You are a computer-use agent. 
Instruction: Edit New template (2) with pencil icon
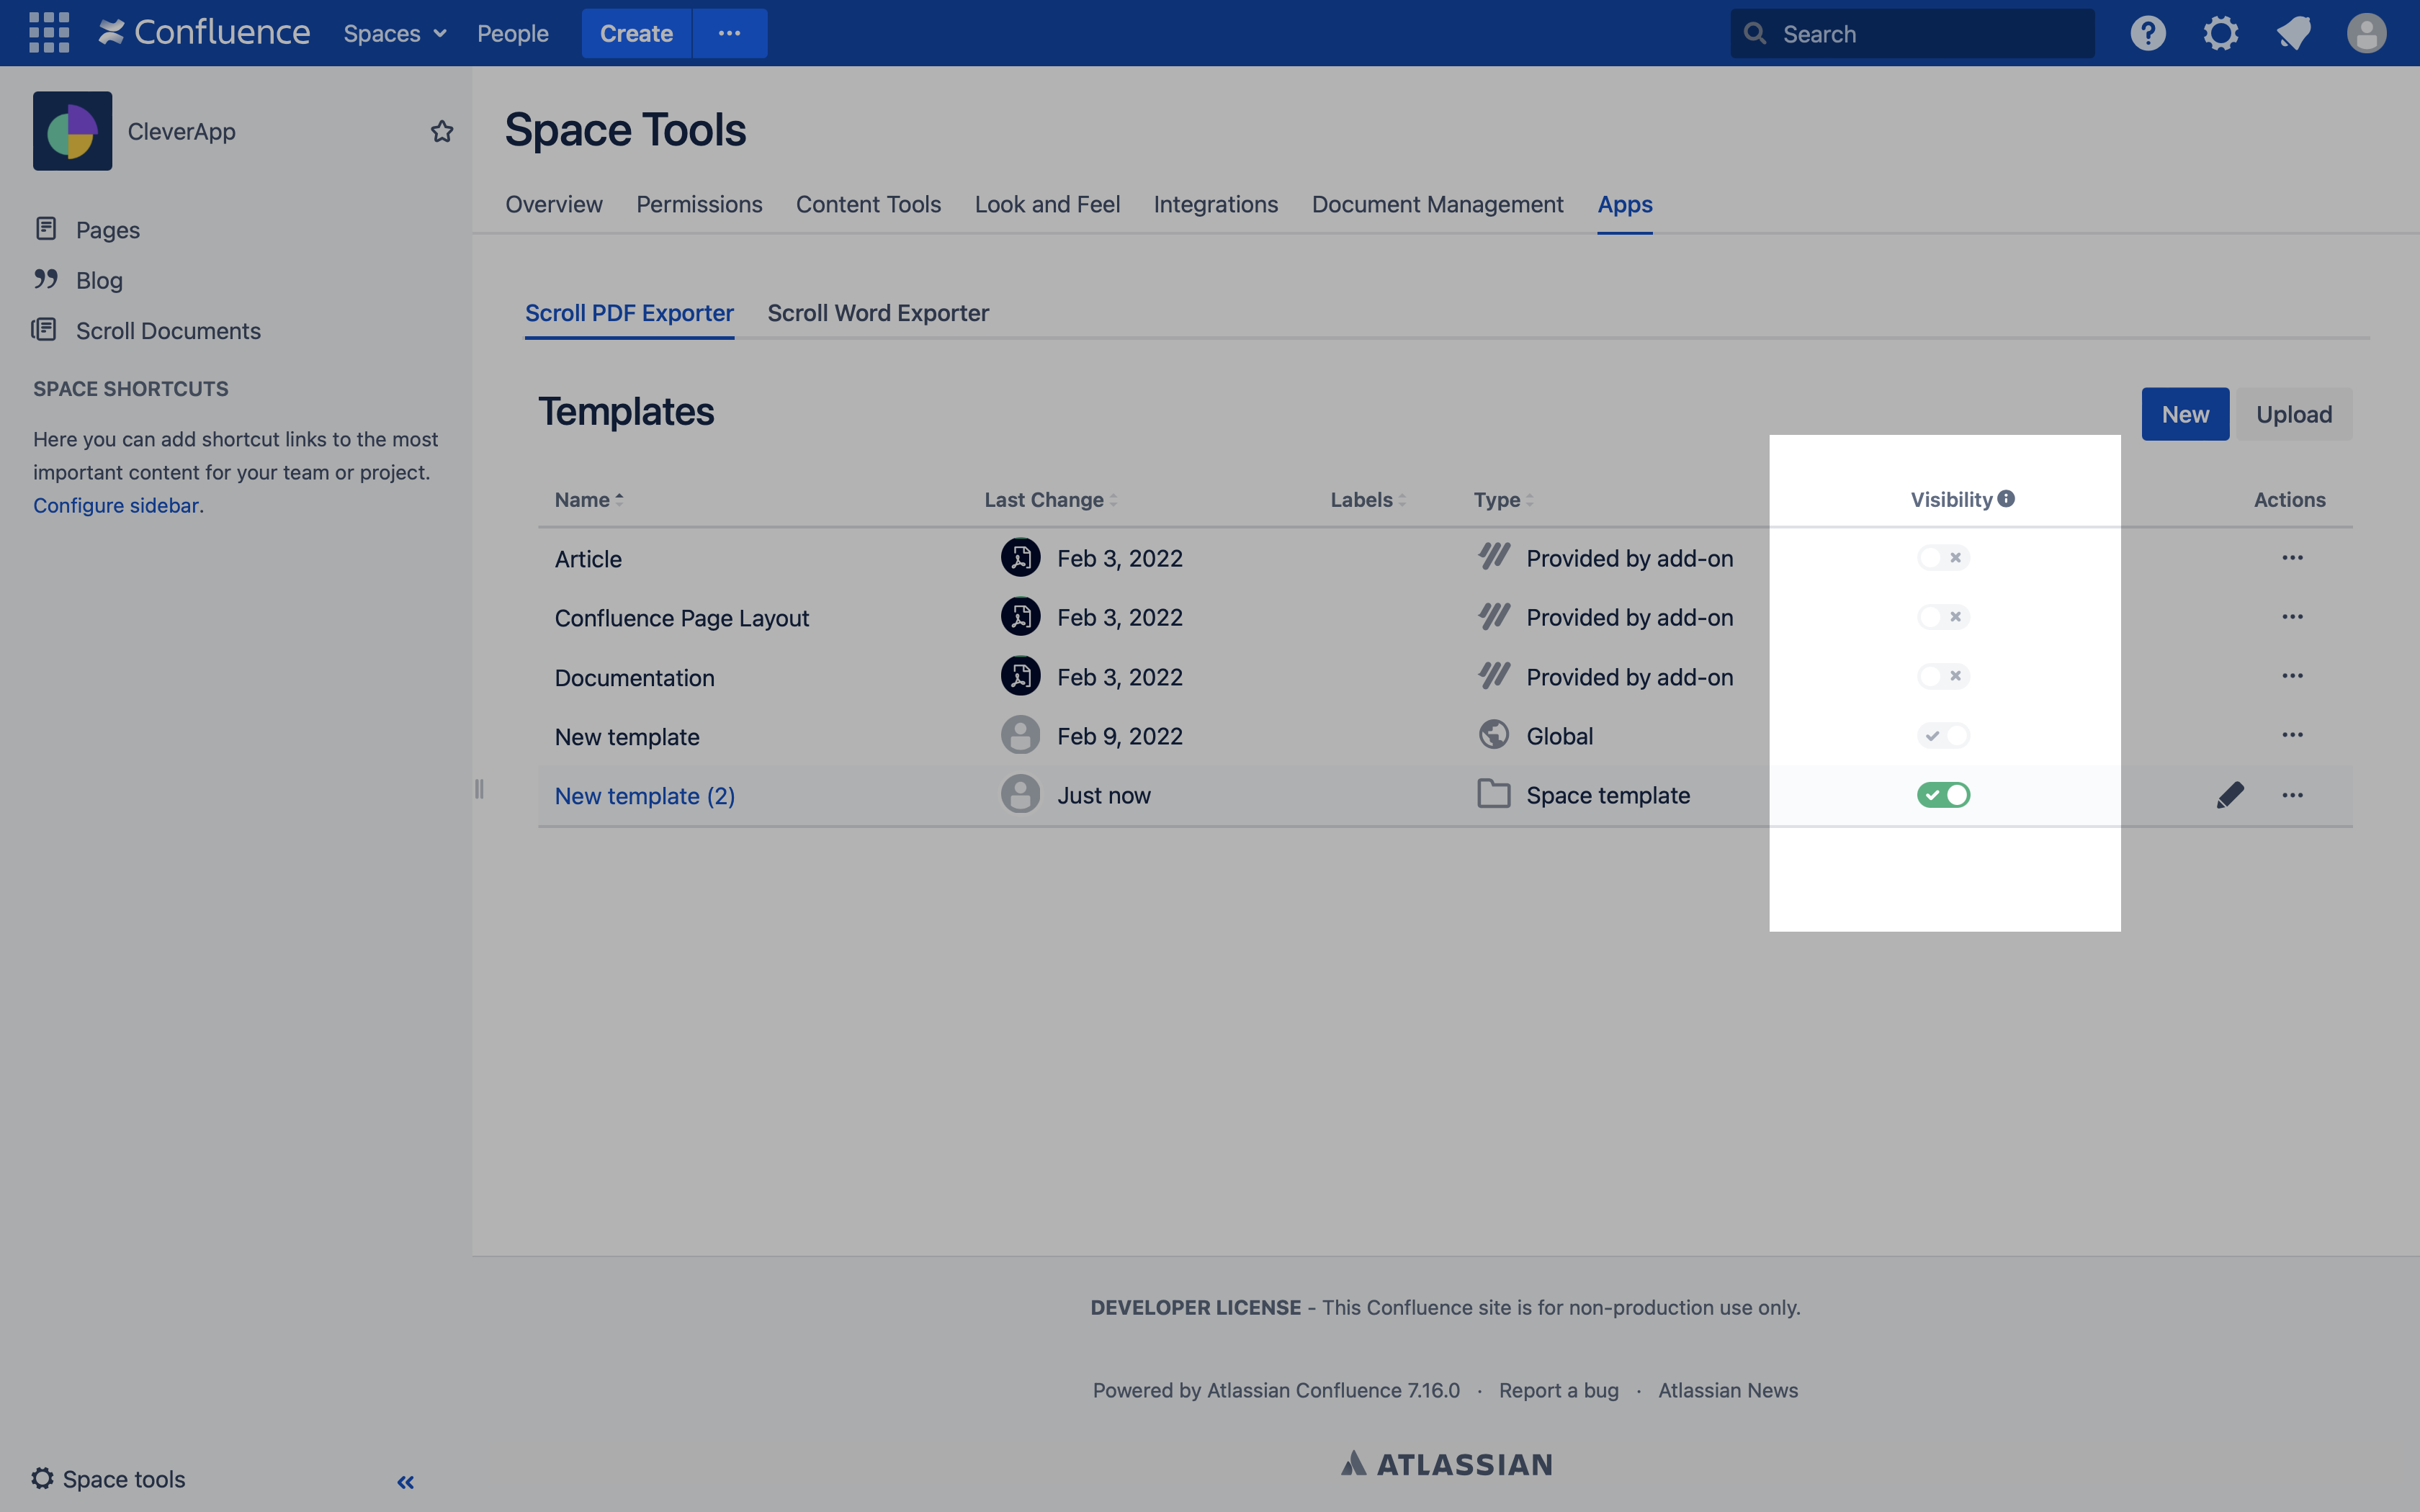tap(2229, 795)
